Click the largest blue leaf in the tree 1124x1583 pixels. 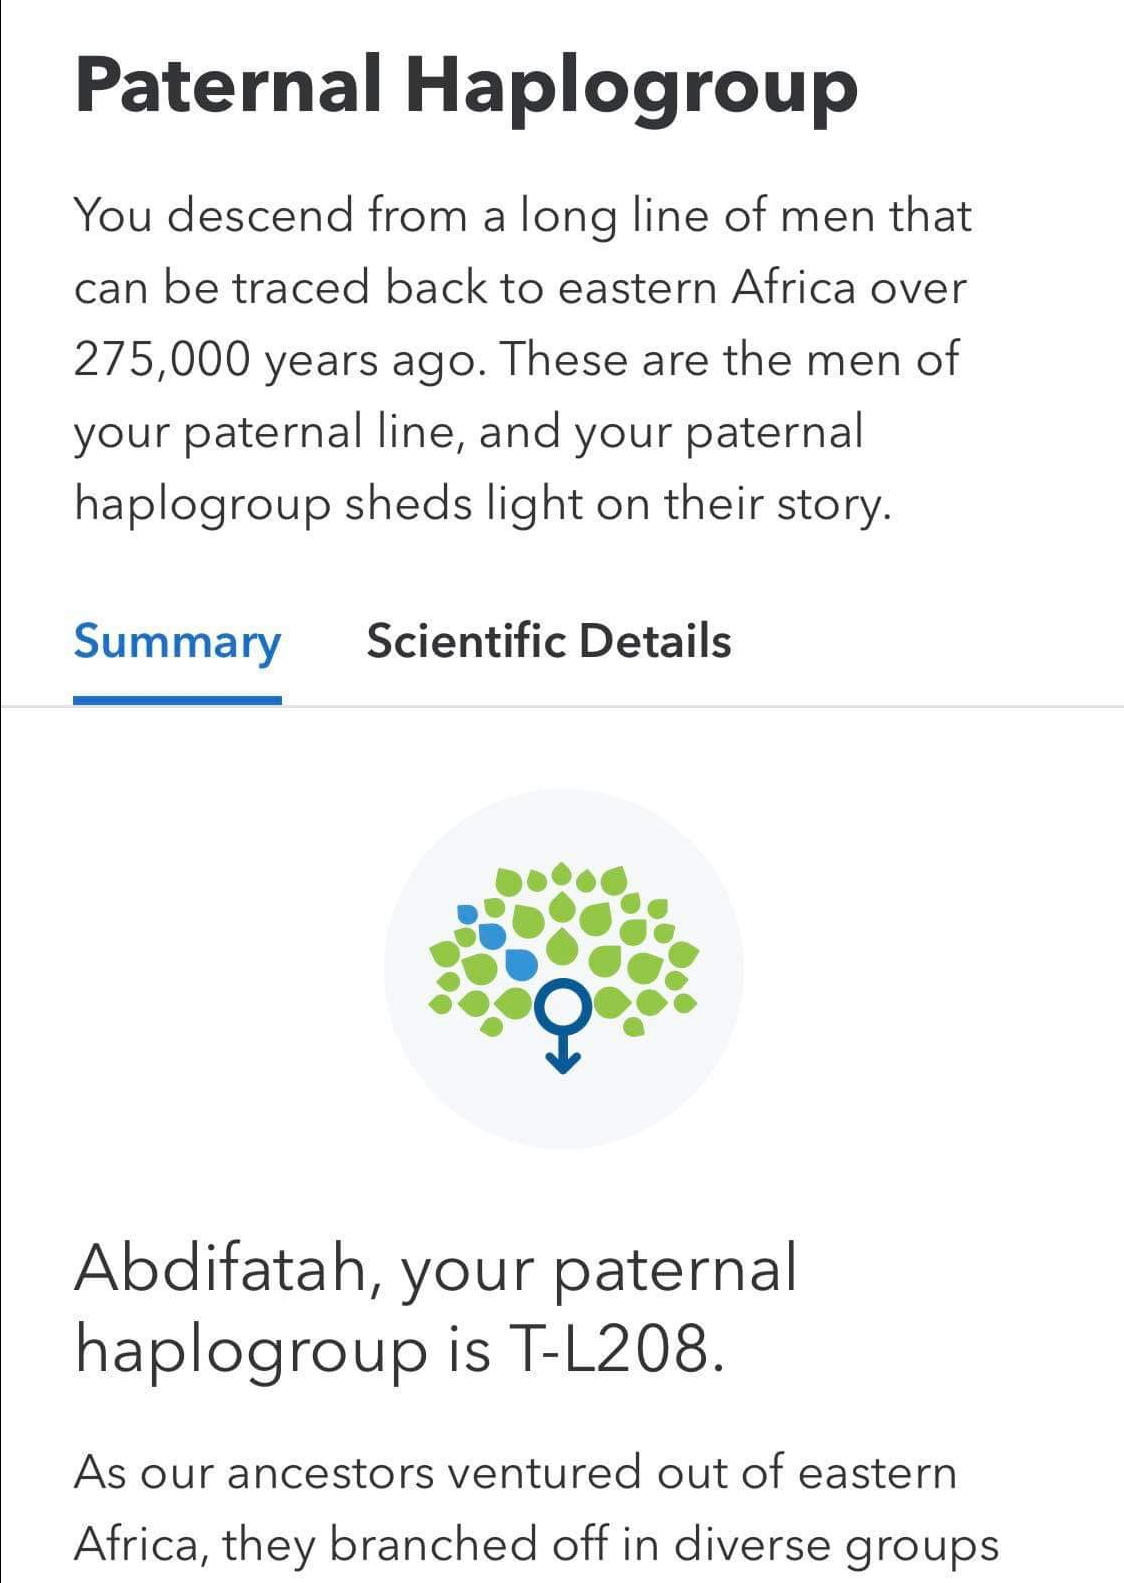pos(521,964)
